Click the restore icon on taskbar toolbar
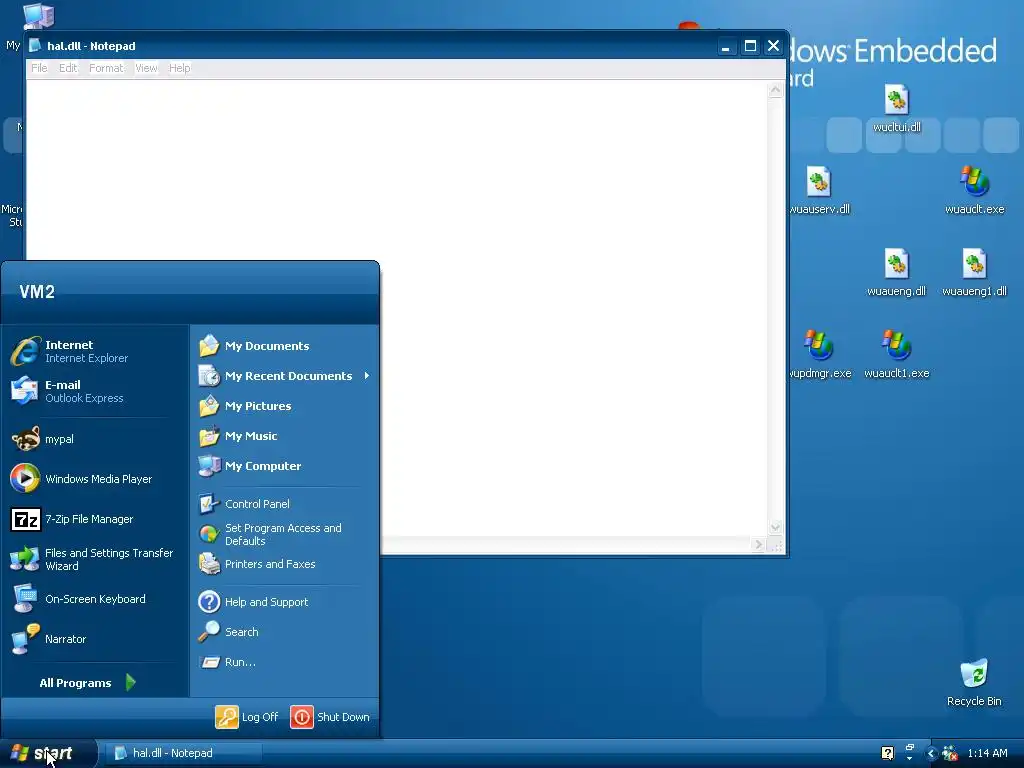This screenshot has height=768, width=1024. (x=910, y=748)
